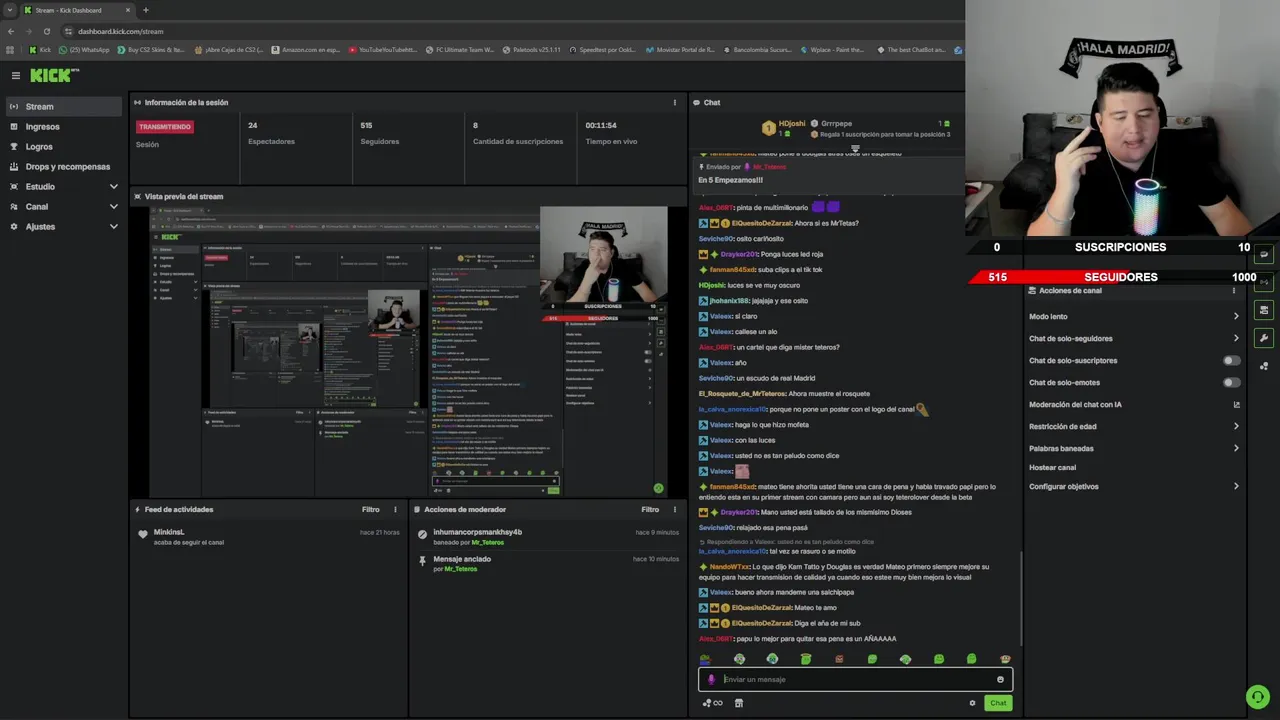Viewport: 1280px width, 720px height.
Task: Click the TRANSMITIENDO status badge
Action: (165, 127)
